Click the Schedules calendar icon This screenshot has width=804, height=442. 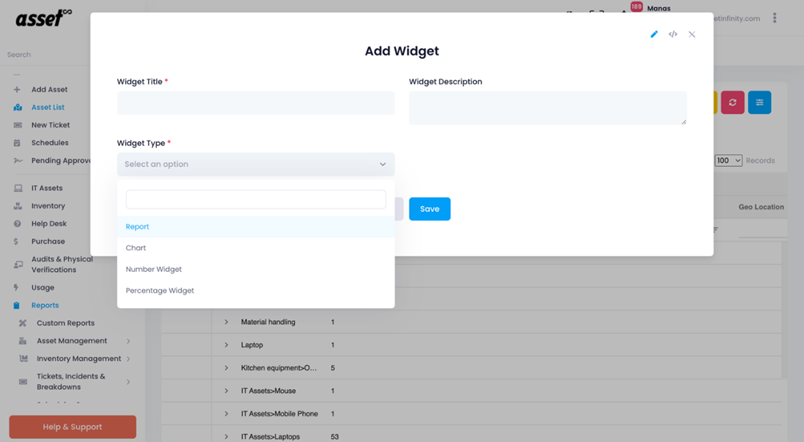[x=17, y=143]
